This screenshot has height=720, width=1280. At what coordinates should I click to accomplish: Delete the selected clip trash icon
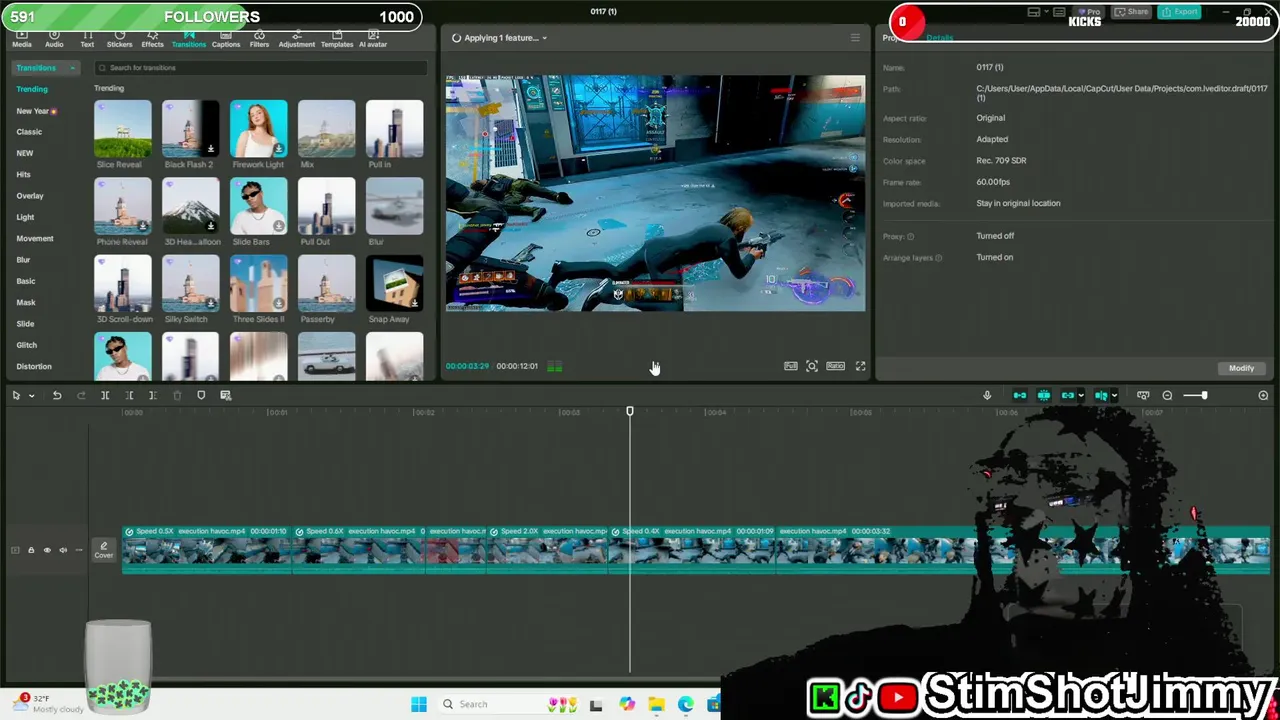tap(177, 396)
